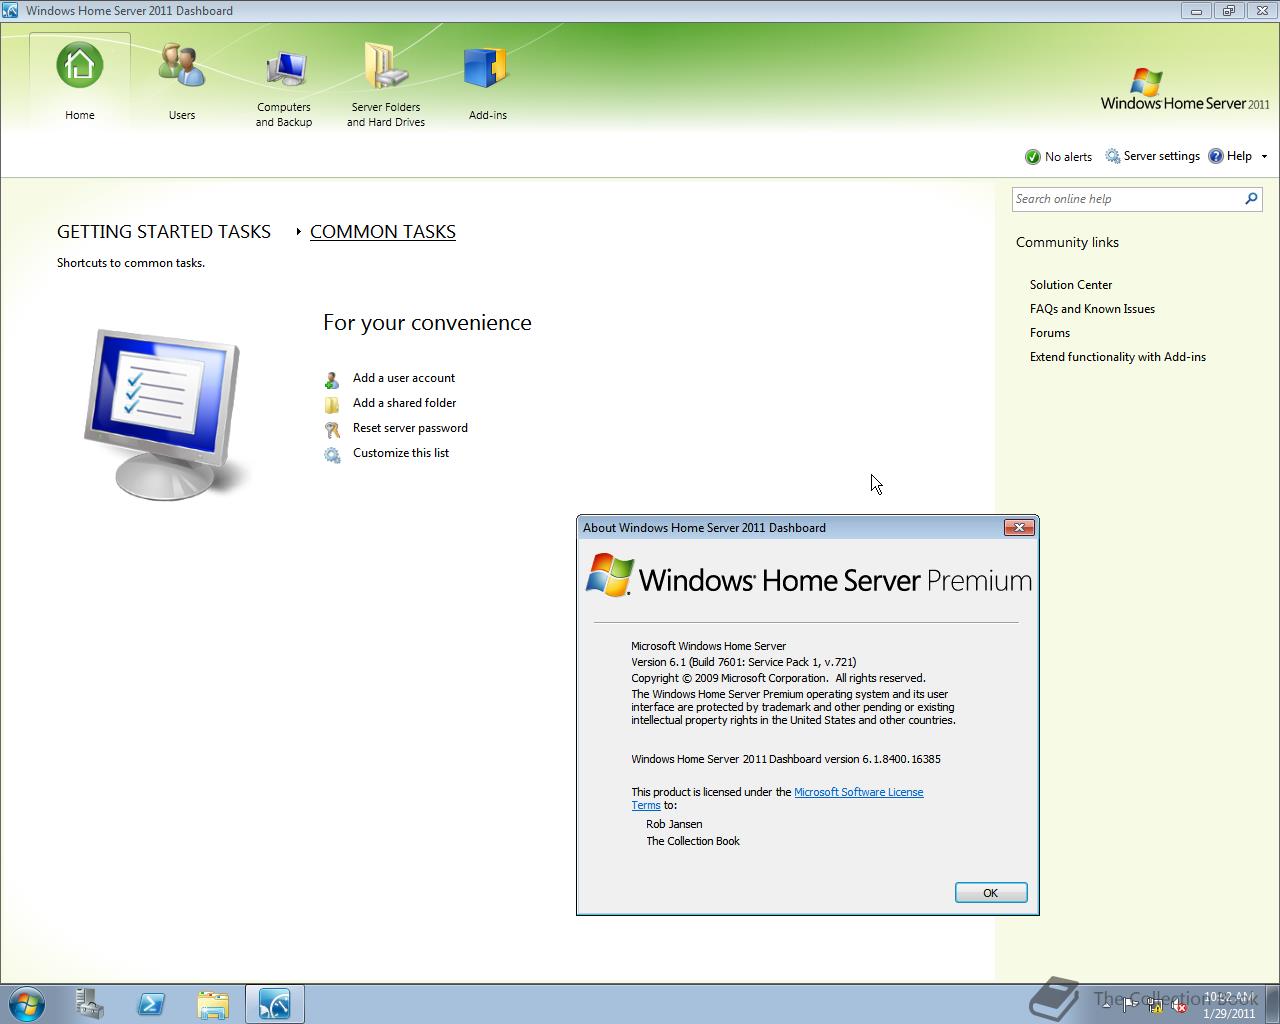Open the Microsoft Software License Terms link
The width and height of the screenshot is (1280, 1024).
point(858,792)
